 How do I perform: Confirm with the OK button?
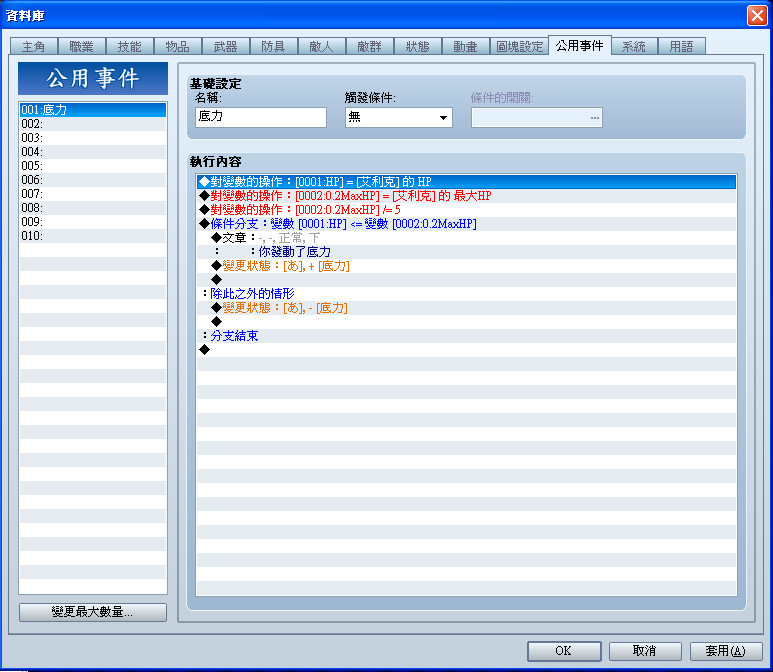point(564,651)
